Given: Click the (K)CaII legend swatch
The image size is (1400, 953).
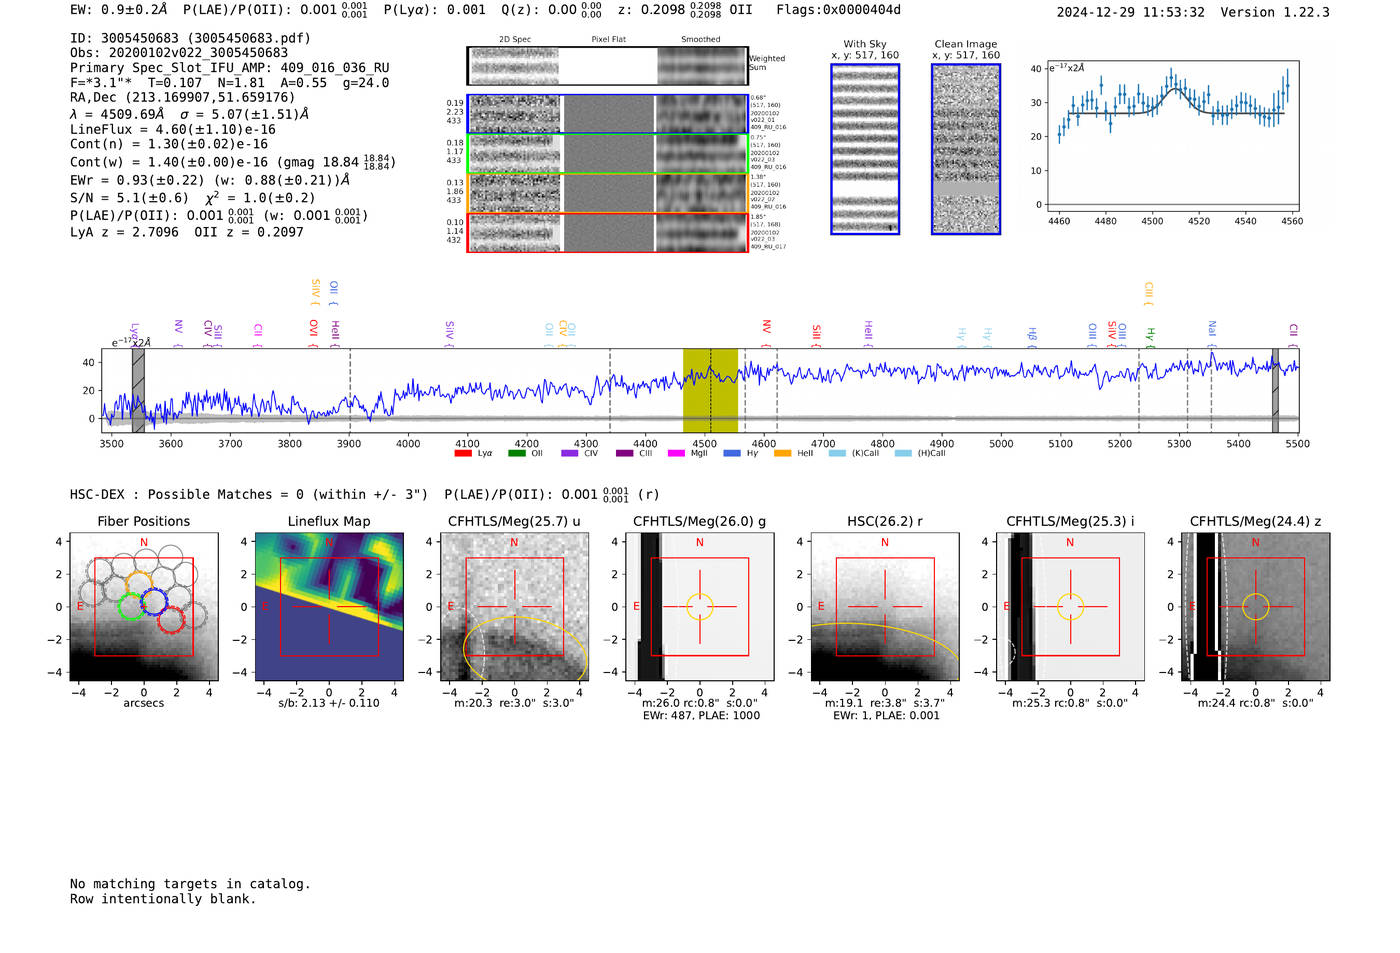Looking at the screenshot, I should click(x=837, y=454).
